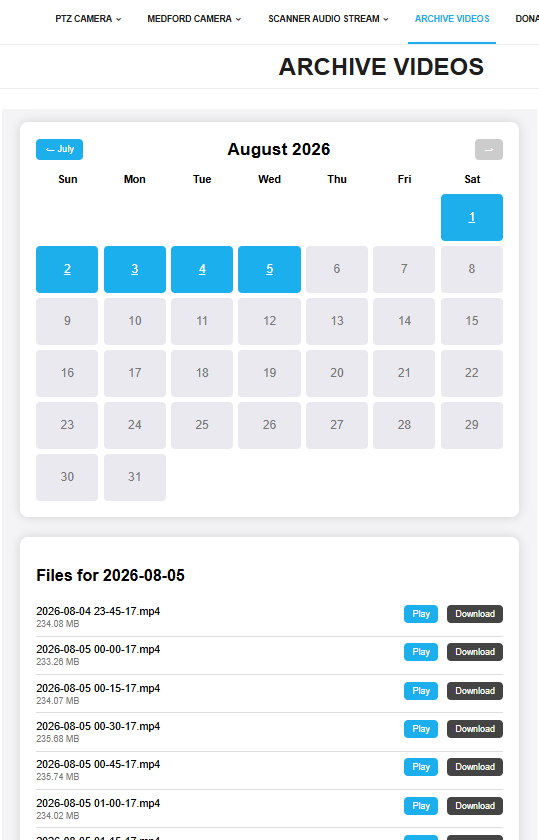The width and height of the screenshot is (539, 840).
Task: View files for August 4
Action: [x=202, y=269]
